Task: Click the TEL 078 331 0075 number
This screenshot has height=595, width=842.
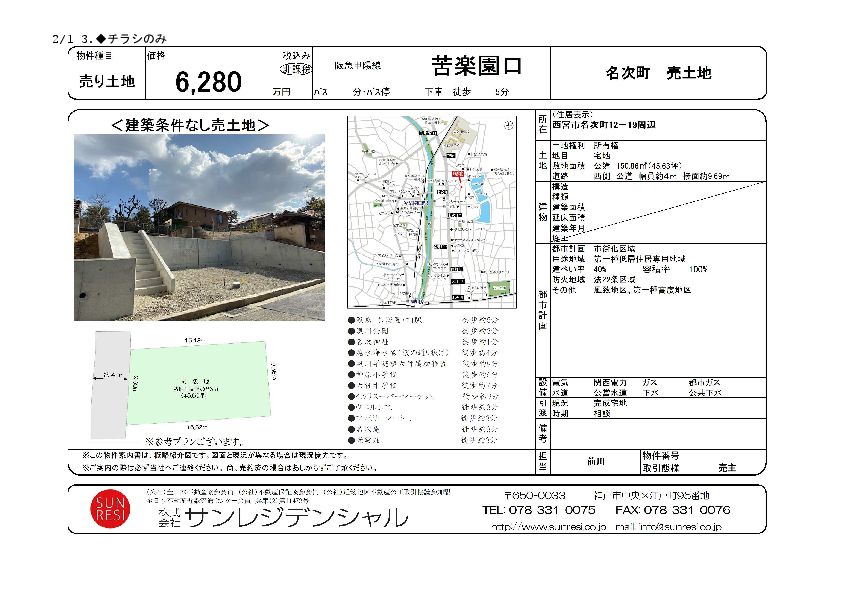Action: tap(539, 510)
